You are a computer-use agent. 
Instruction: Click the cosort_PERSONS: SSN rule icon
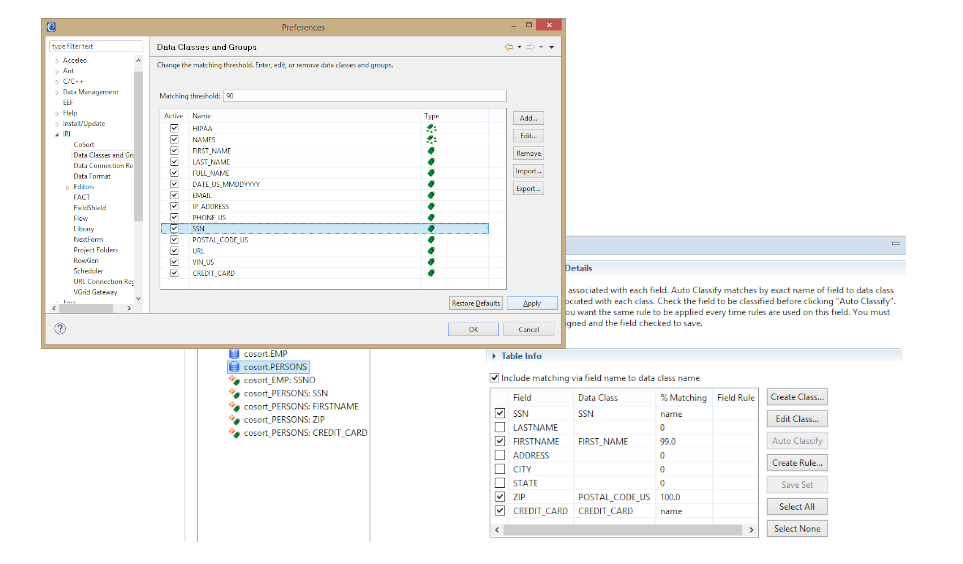pyautogui.click(x=234, y=393)
